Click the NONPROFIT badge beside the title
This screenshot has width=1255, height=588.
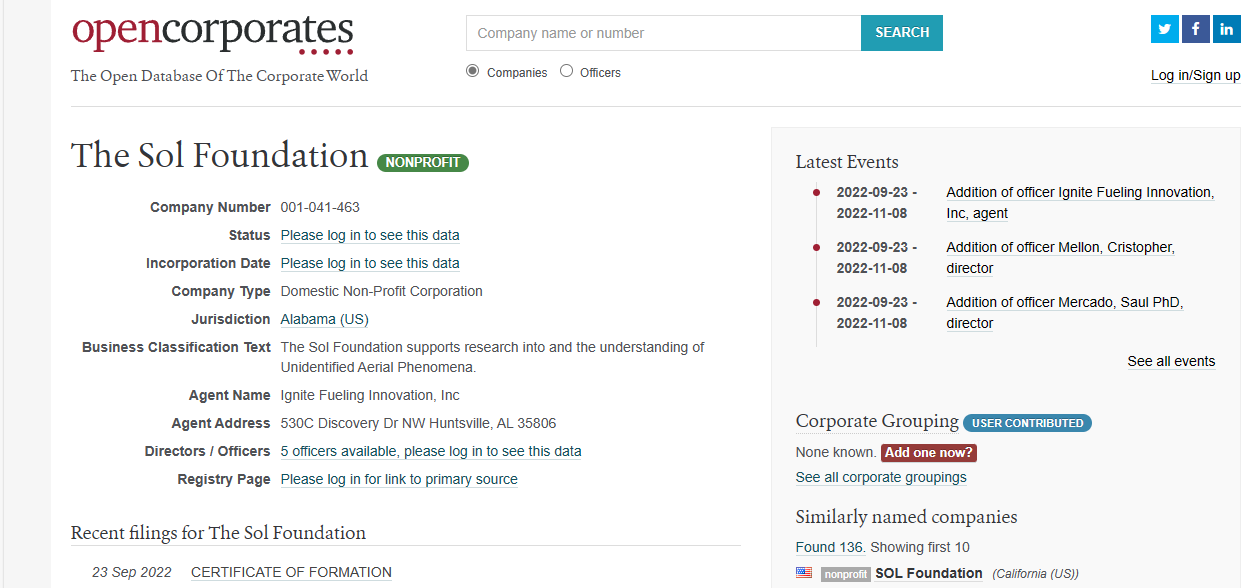tap(423, 162)
